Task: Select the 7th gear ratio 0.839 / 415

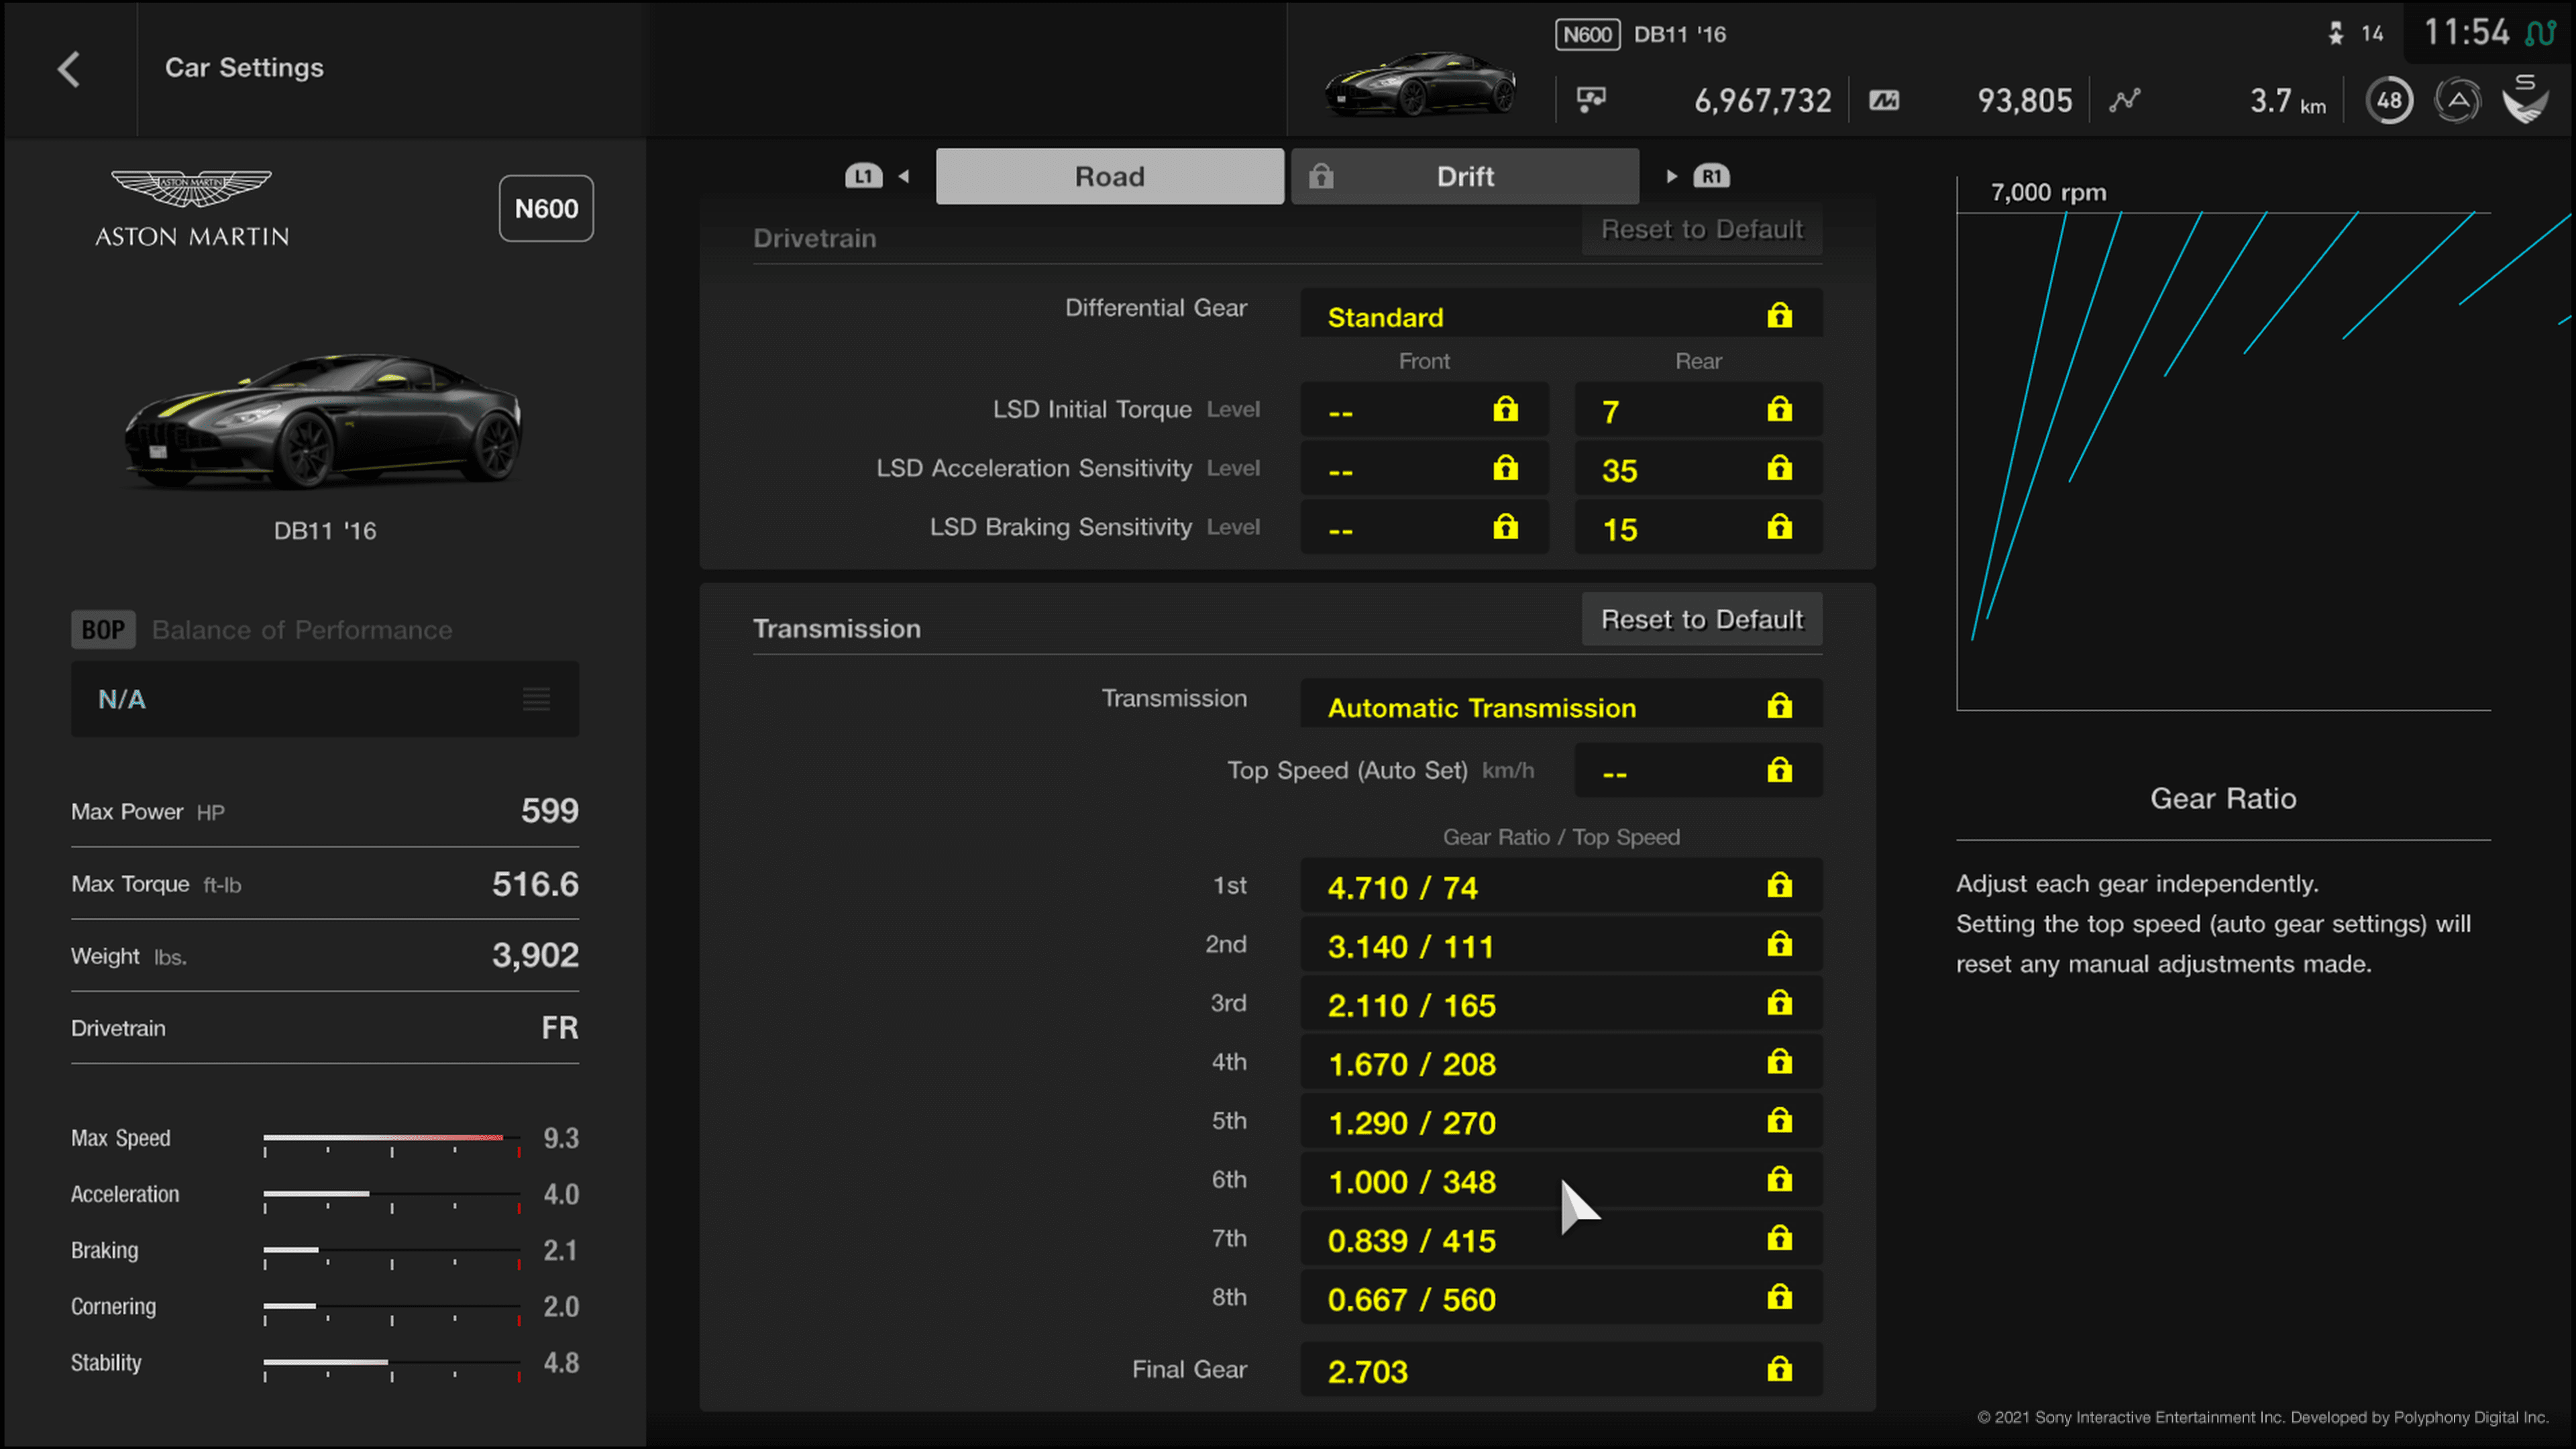Action: [x=1561, y=1240]
